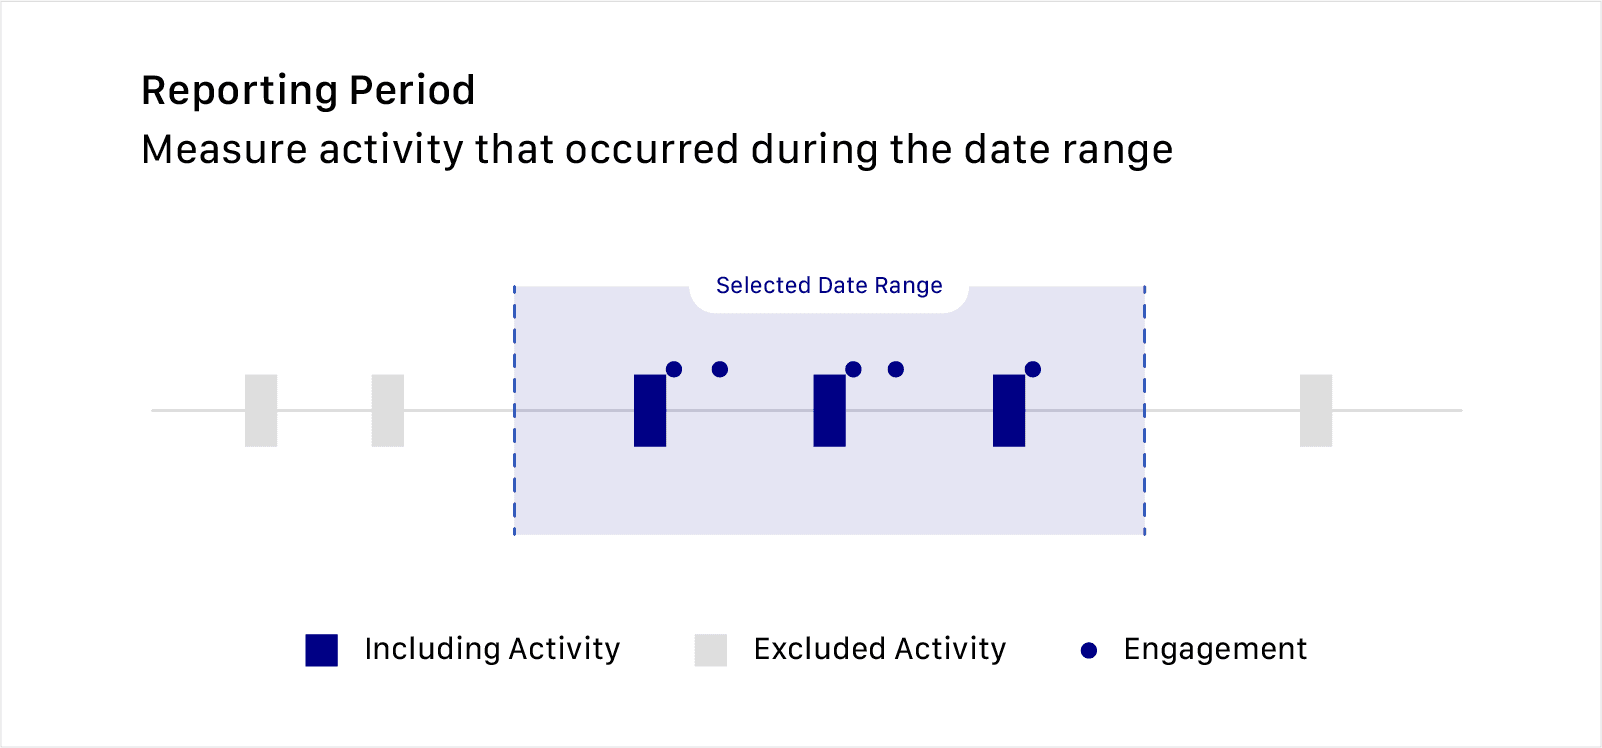Click the Engagement legend dot

1089,651
